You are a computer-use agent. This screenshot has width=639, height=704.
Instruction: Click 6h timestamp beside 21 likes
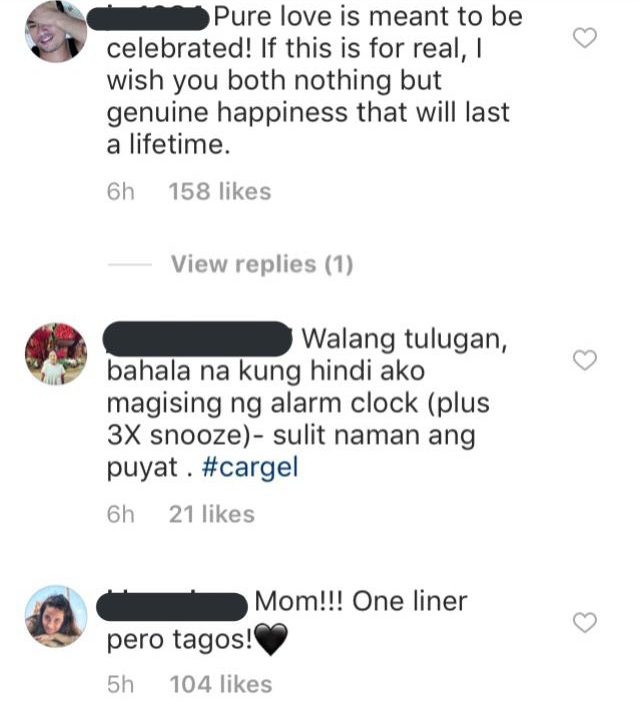coord(121,514)
